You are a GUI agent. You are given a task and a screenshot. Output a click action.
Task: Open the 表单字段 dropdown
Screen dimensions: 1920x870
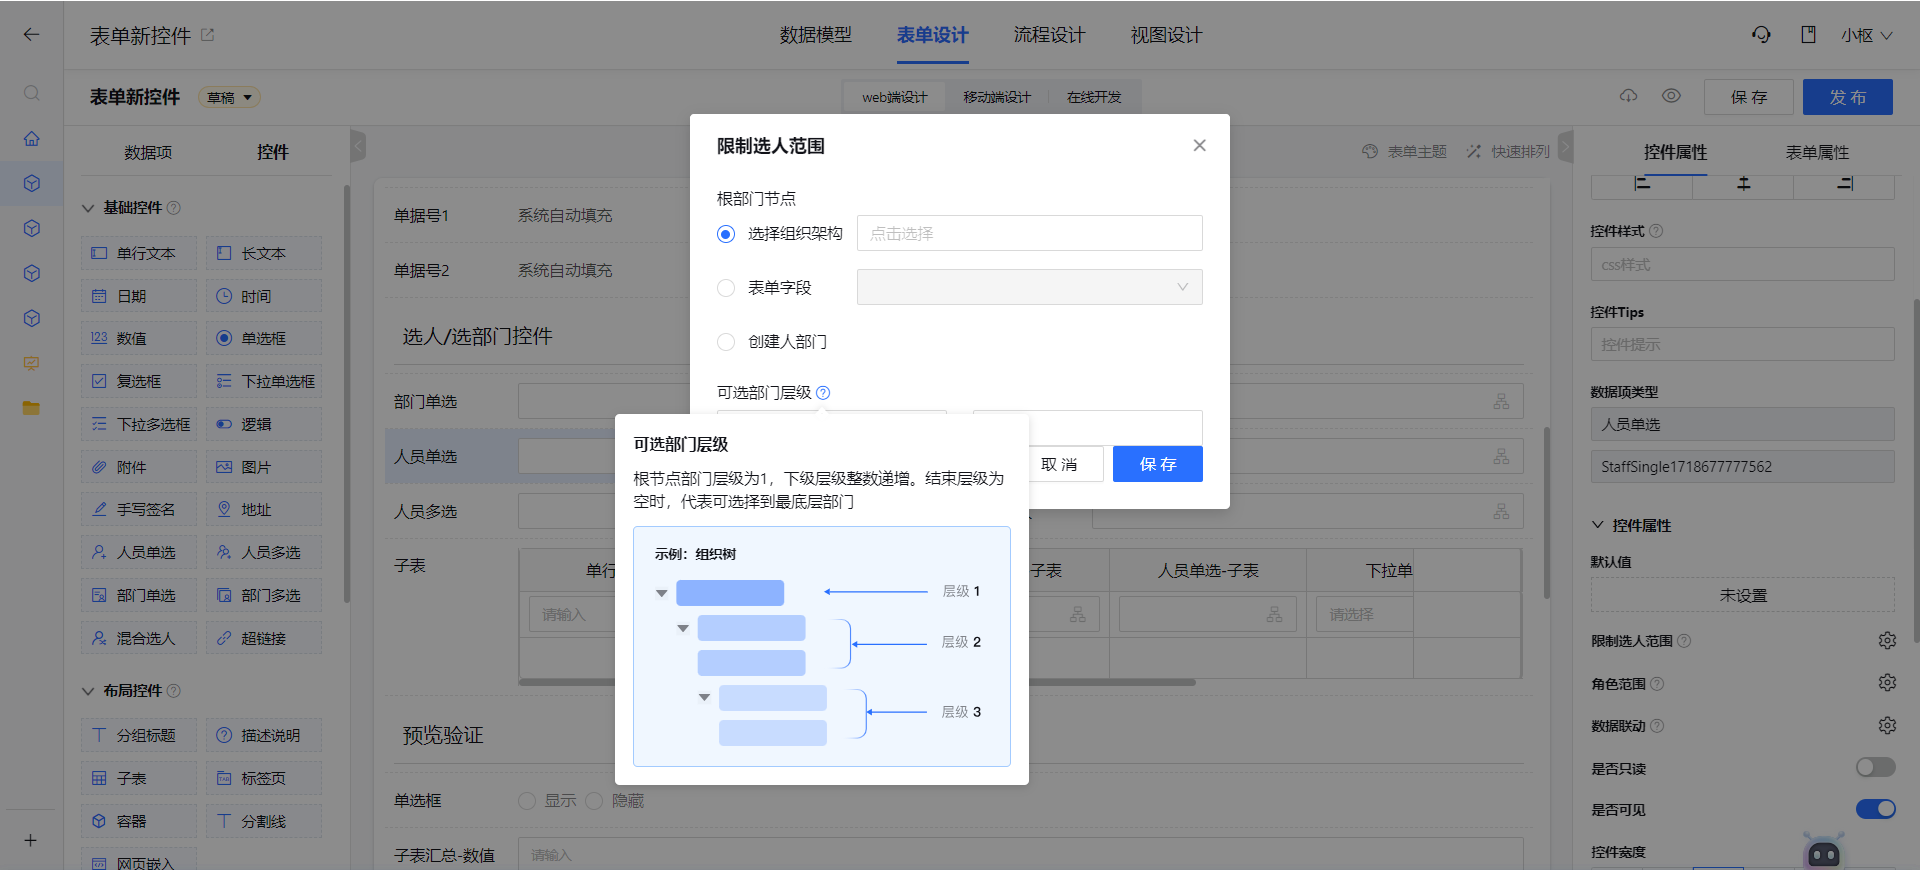tap(1029, 287)
